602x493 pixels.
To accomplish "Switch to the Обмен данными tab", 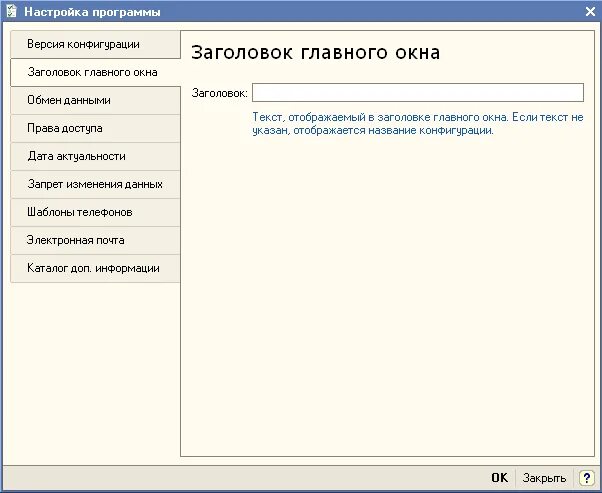I will 95,100.
